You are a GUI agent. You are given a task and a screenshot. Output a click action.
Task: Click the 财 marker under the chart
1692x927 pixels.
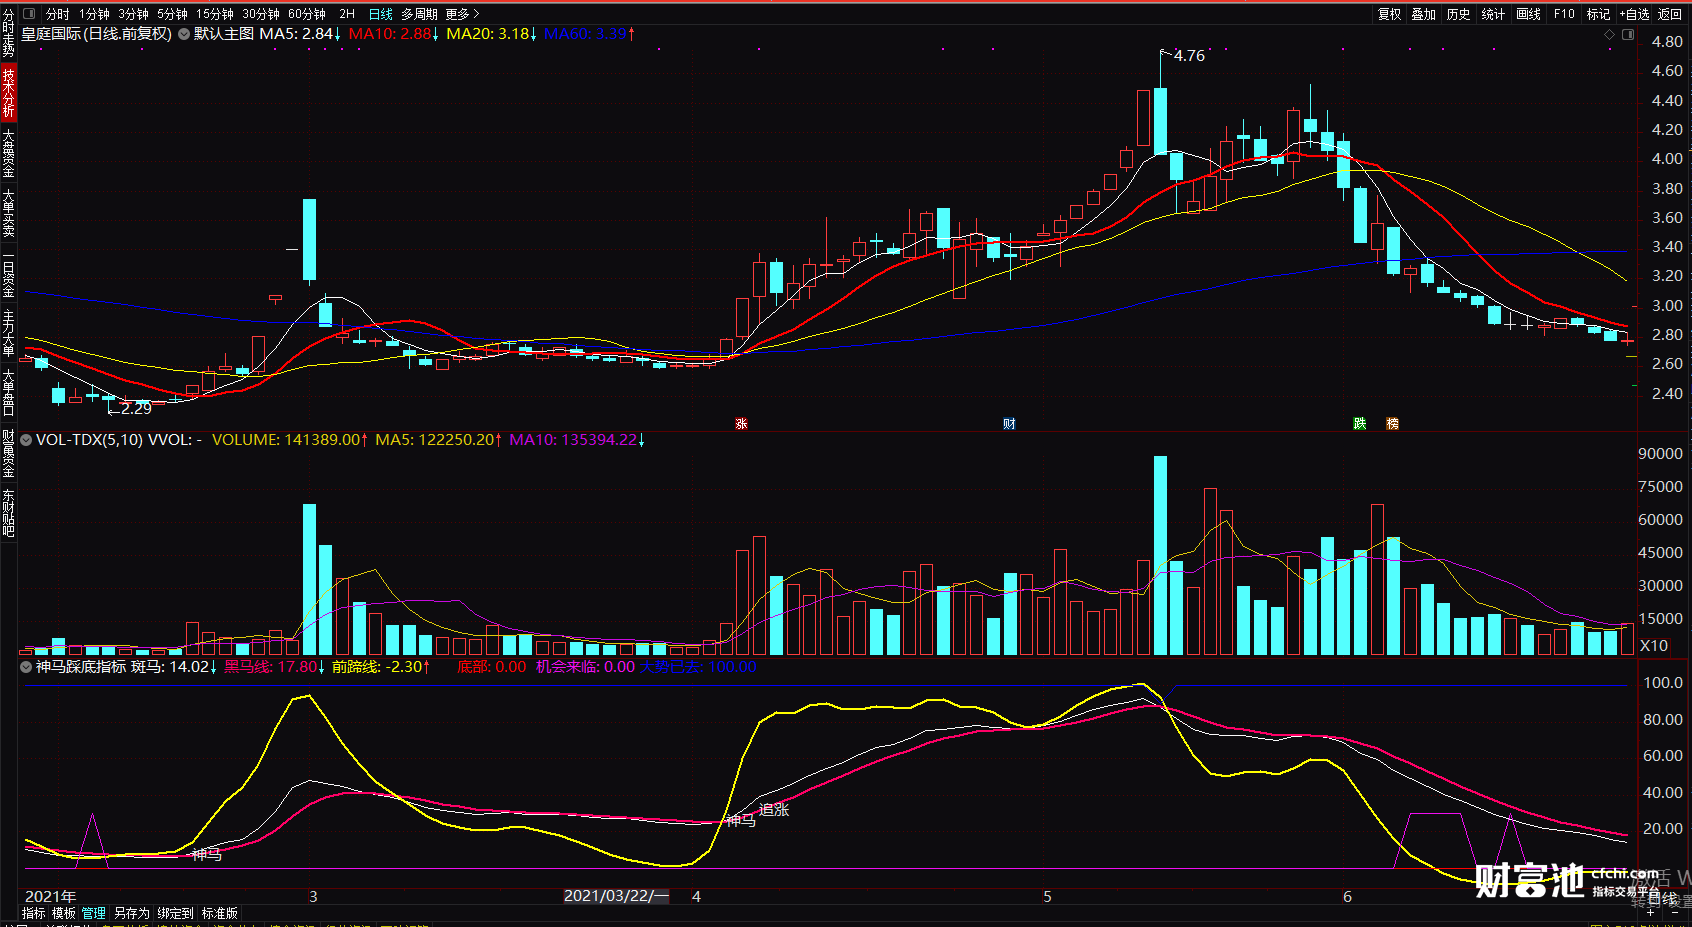point(1009,424)
